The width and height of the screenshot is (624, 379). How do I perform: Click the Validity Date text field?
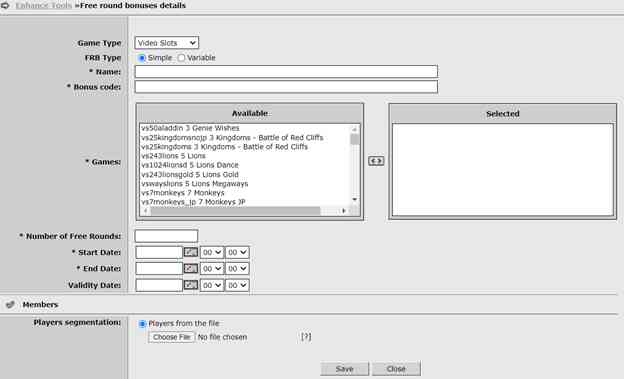(159, 285)
